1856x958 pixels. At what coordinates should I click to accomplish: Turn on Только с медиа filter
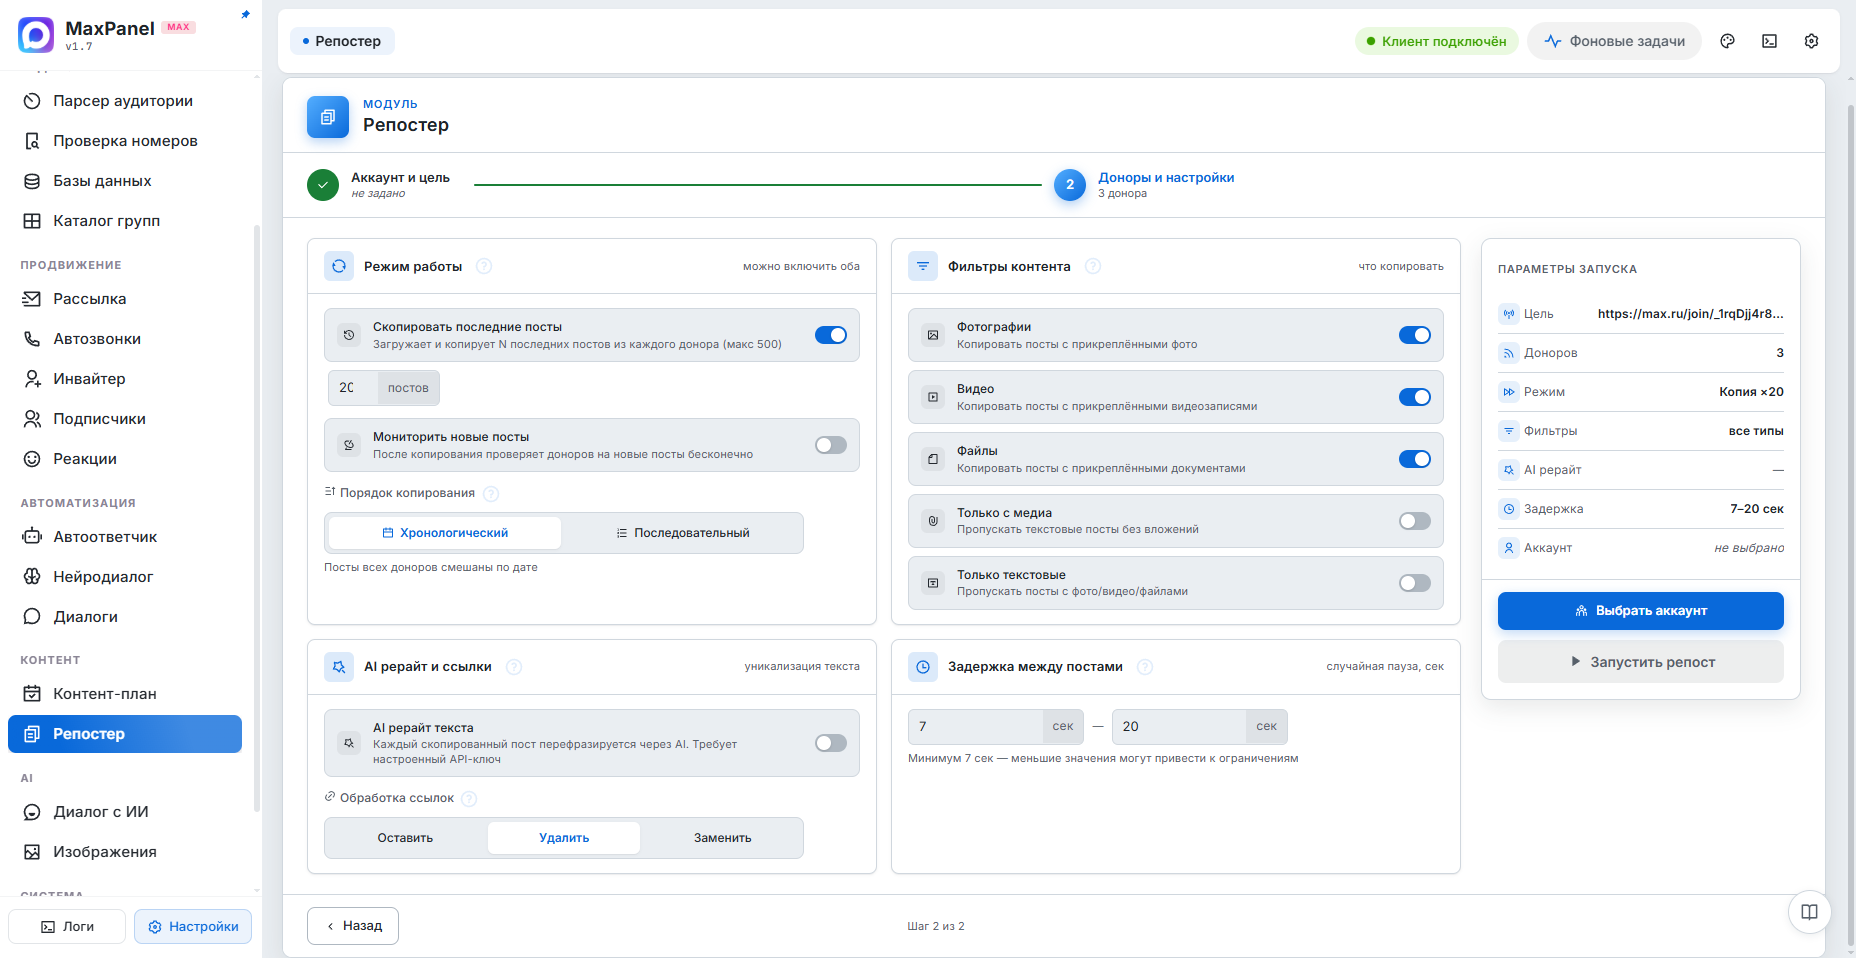tap(1415, 521)
